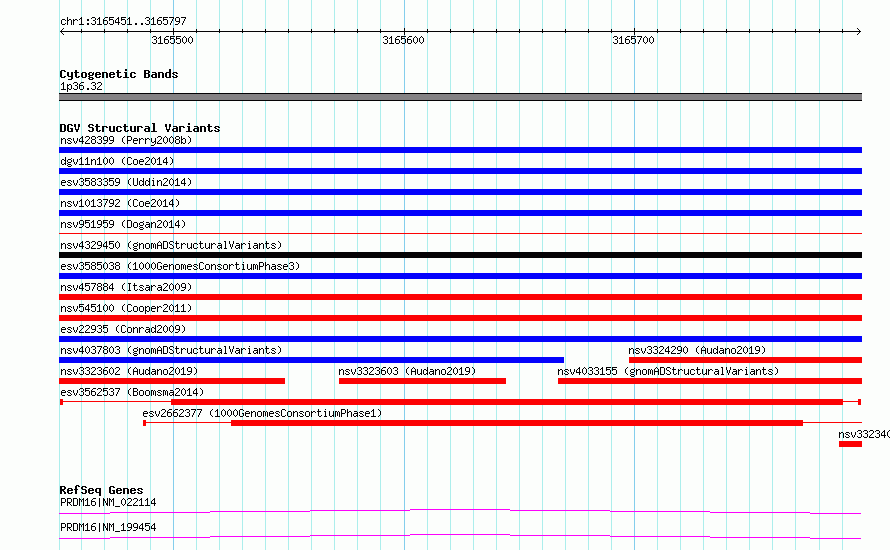
Task: Open the nsv3323602 (Audano2019) label
Action: coord(129,371)
